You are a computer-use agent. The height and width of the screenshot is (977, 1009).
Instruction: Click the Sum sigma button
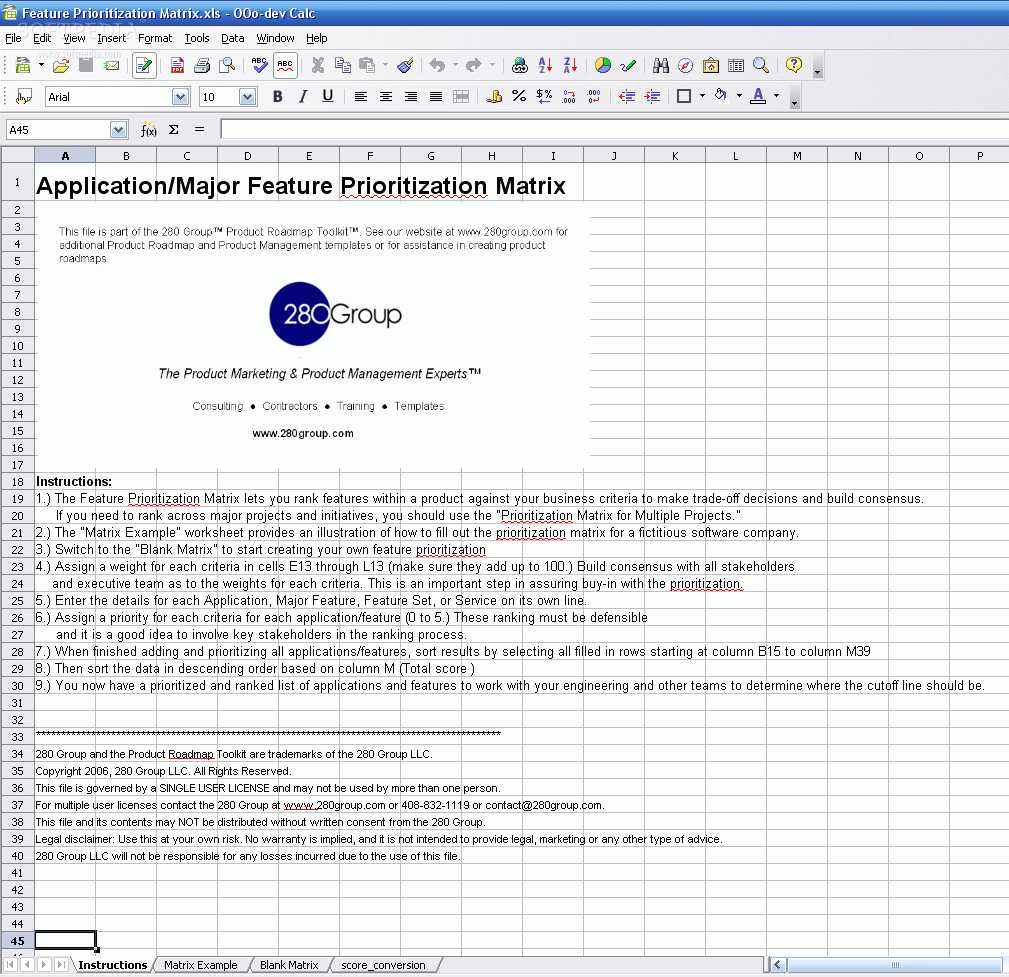click(x=174, y=130)
